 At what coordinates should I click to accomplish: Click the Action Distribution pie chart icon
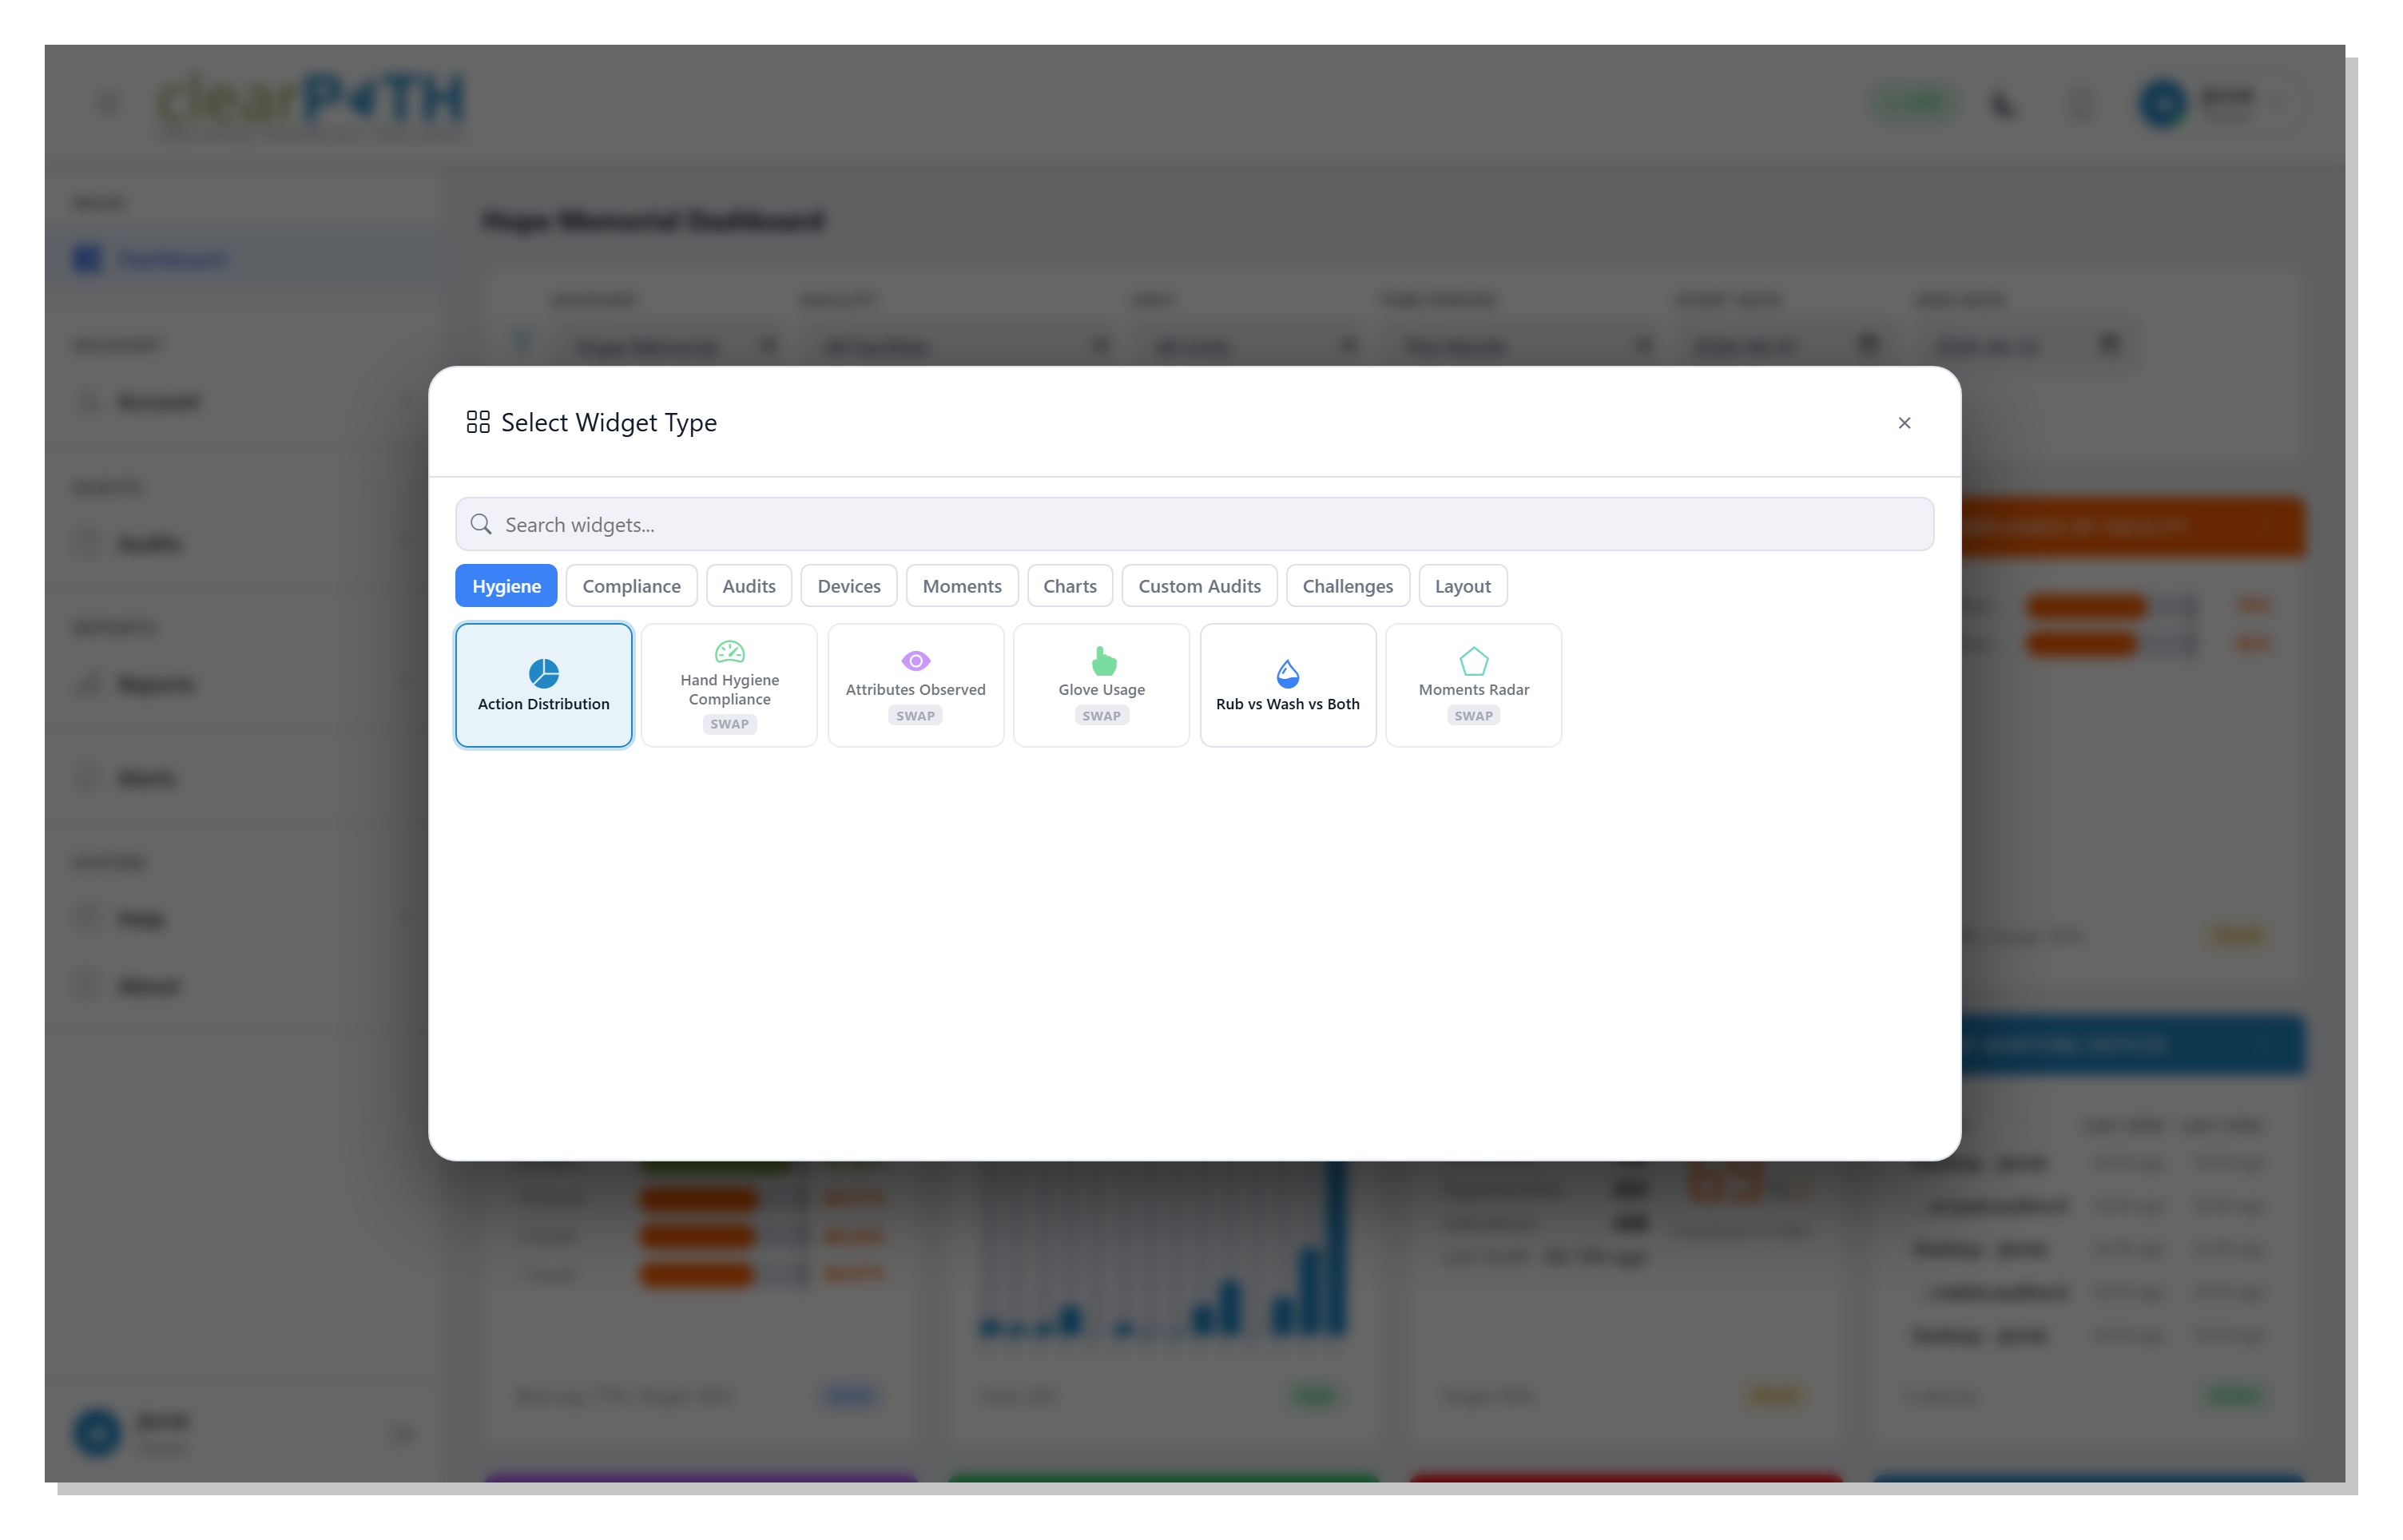click(x=543, y=673)
